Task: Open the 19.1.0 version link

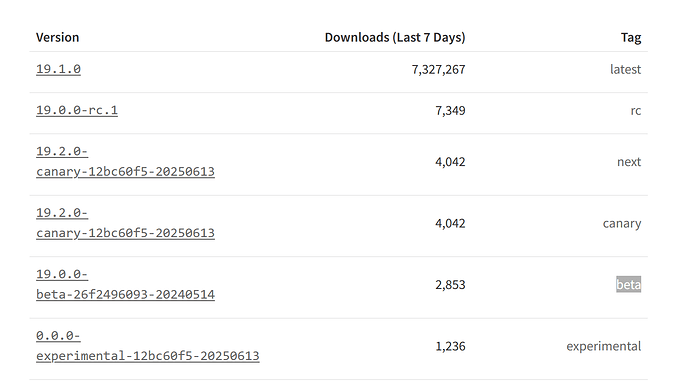Action: pyautogui.click(x=59, y=69)
